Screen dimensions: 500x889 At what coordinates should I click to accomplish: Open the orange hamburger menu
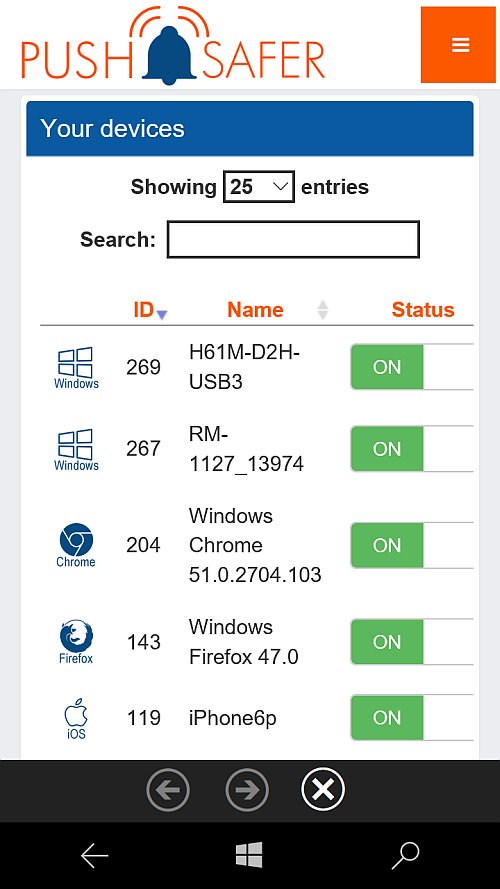point(458,45)
